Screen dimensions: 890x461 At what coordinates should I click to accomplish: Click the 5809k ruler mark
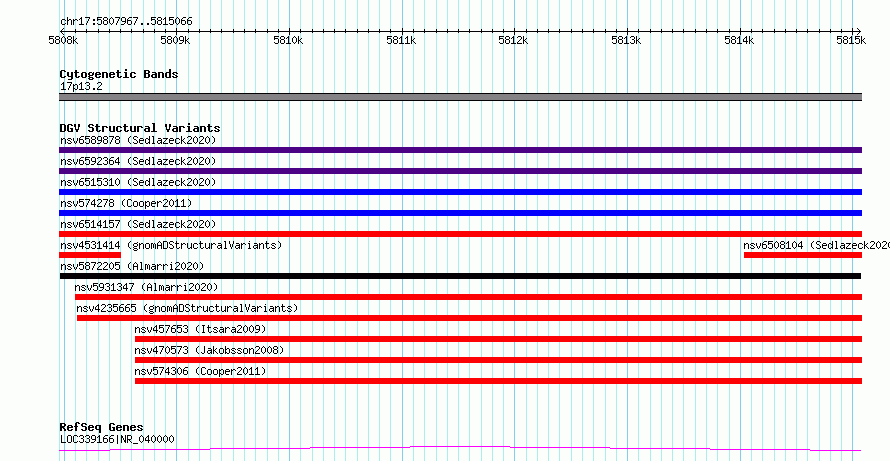pyautogui.click(x=176, y=40)
